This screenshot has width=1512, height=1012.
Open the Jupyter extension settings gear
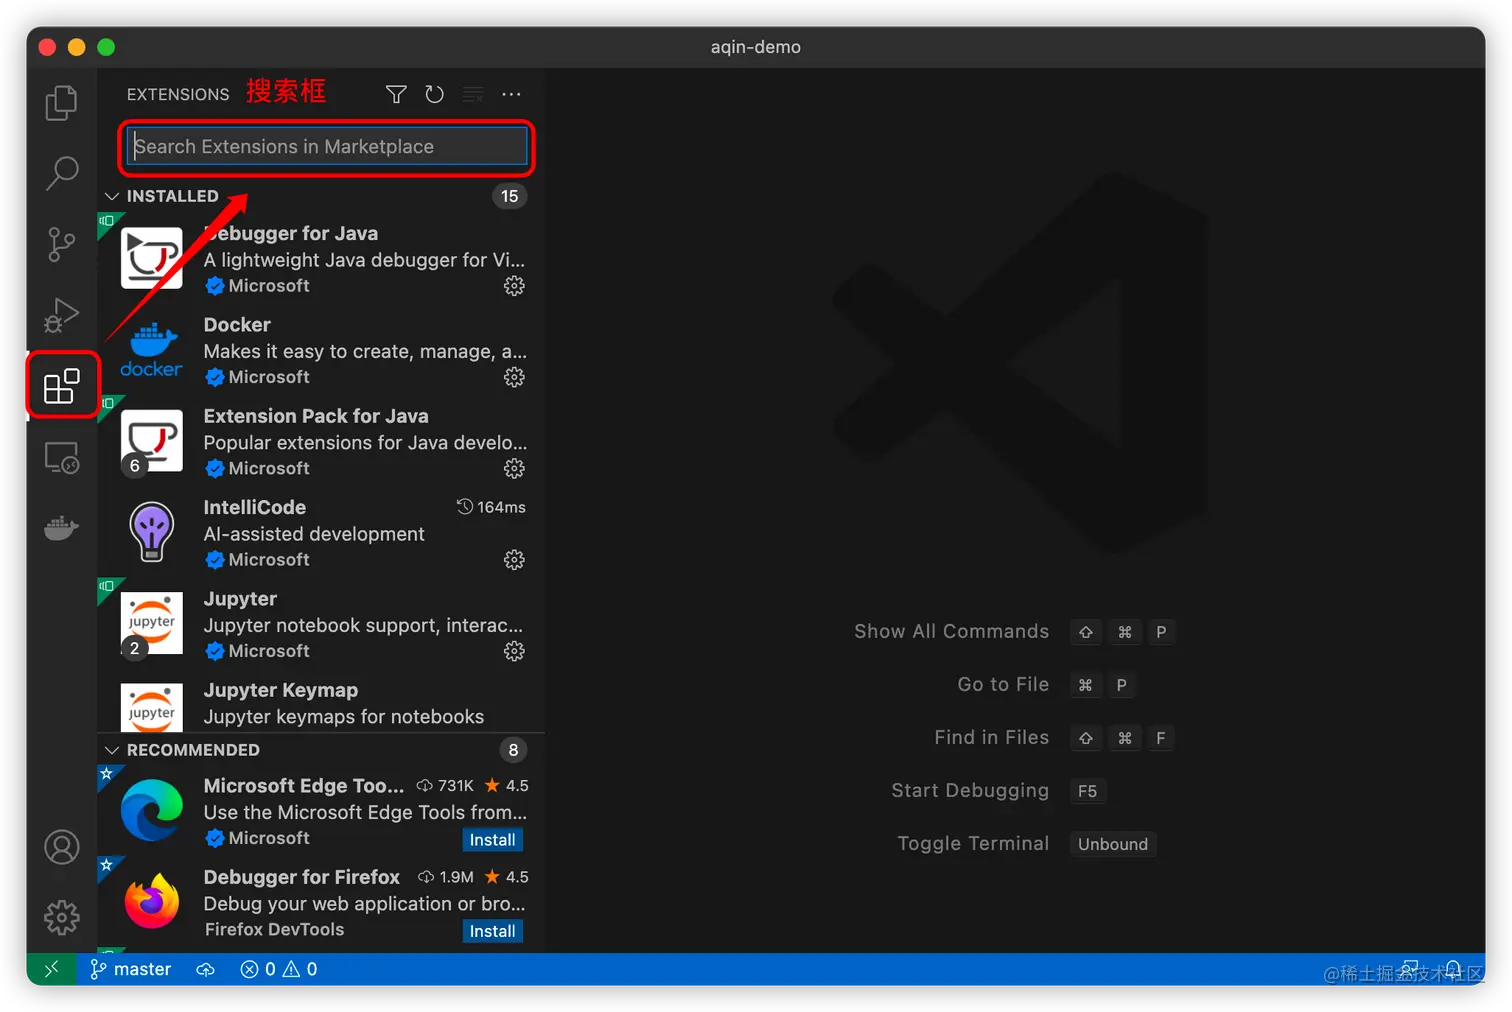(514, 651)
